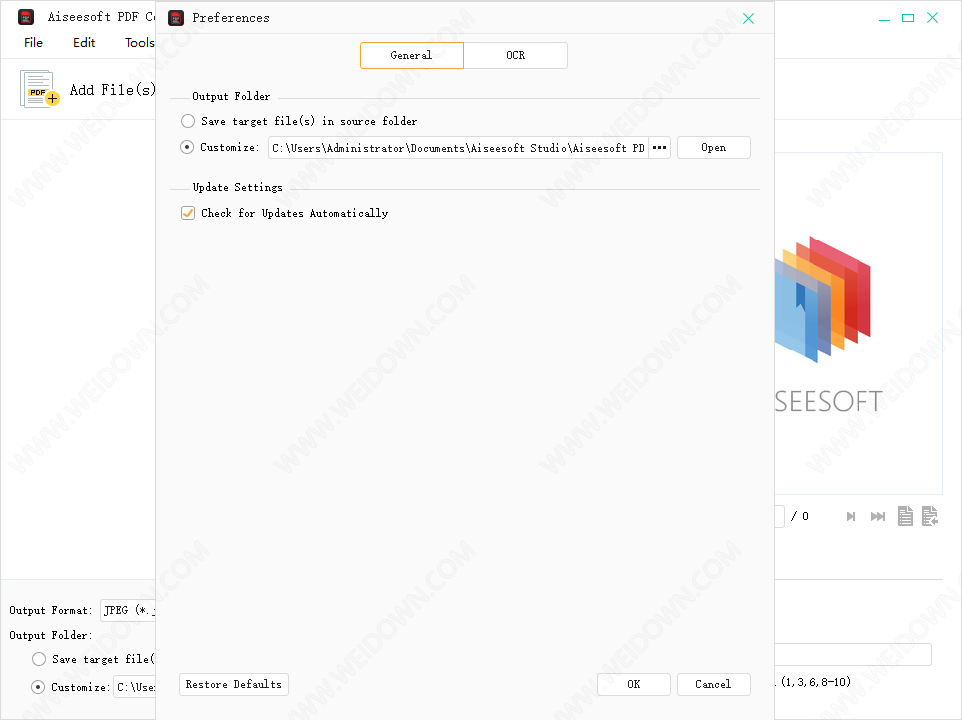Click the Customize output path field in Preferences
The height and width of the screenshot is (720, 962).
point(458,148)
